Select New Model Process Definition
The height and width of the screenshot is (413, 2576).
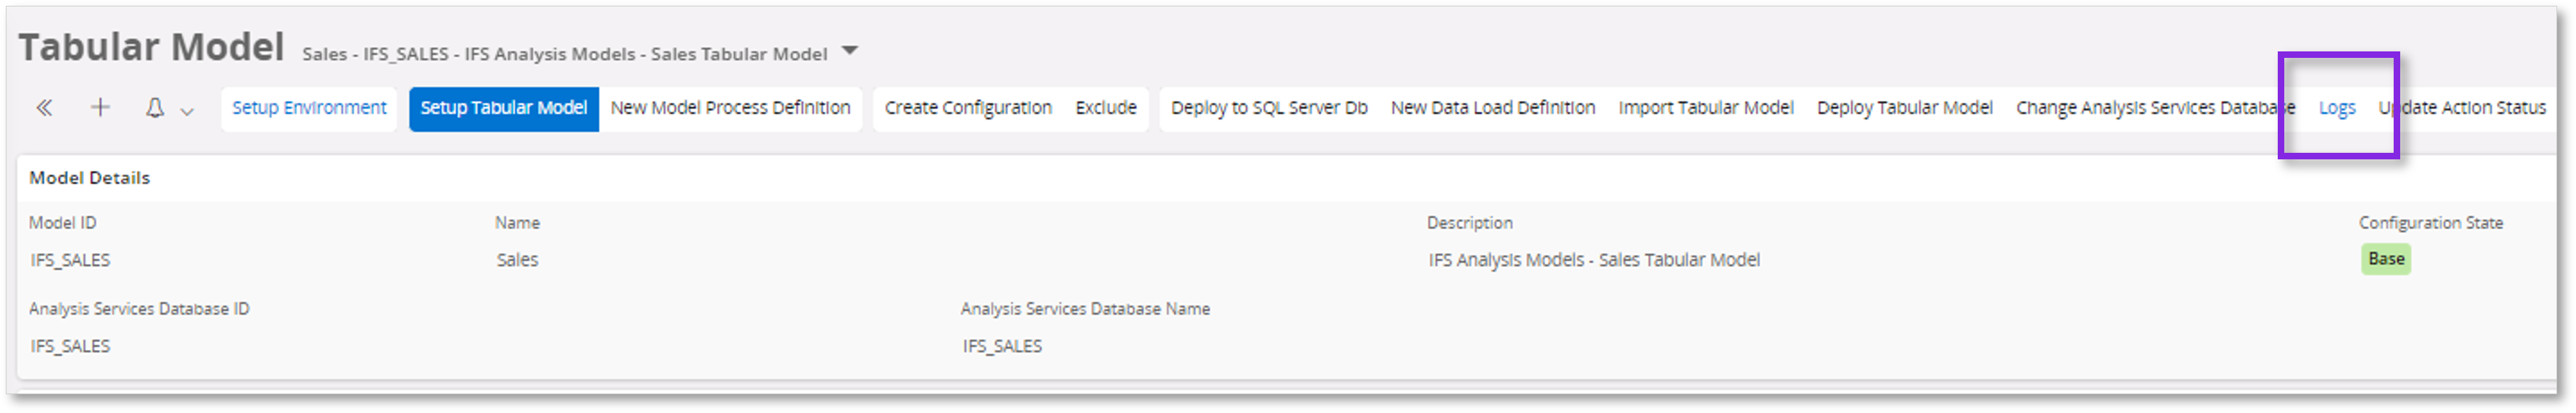pos(732,108)
